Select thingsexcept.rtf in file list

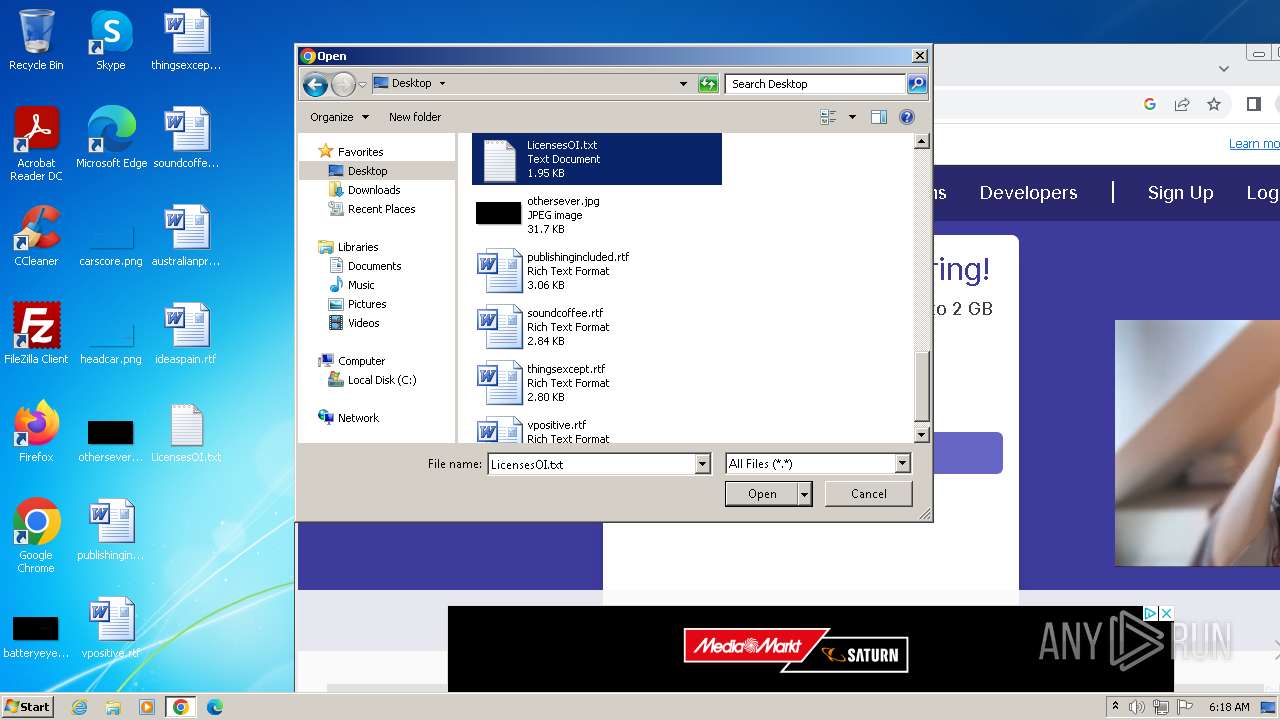pyautogui.click(x=596, y=383)
